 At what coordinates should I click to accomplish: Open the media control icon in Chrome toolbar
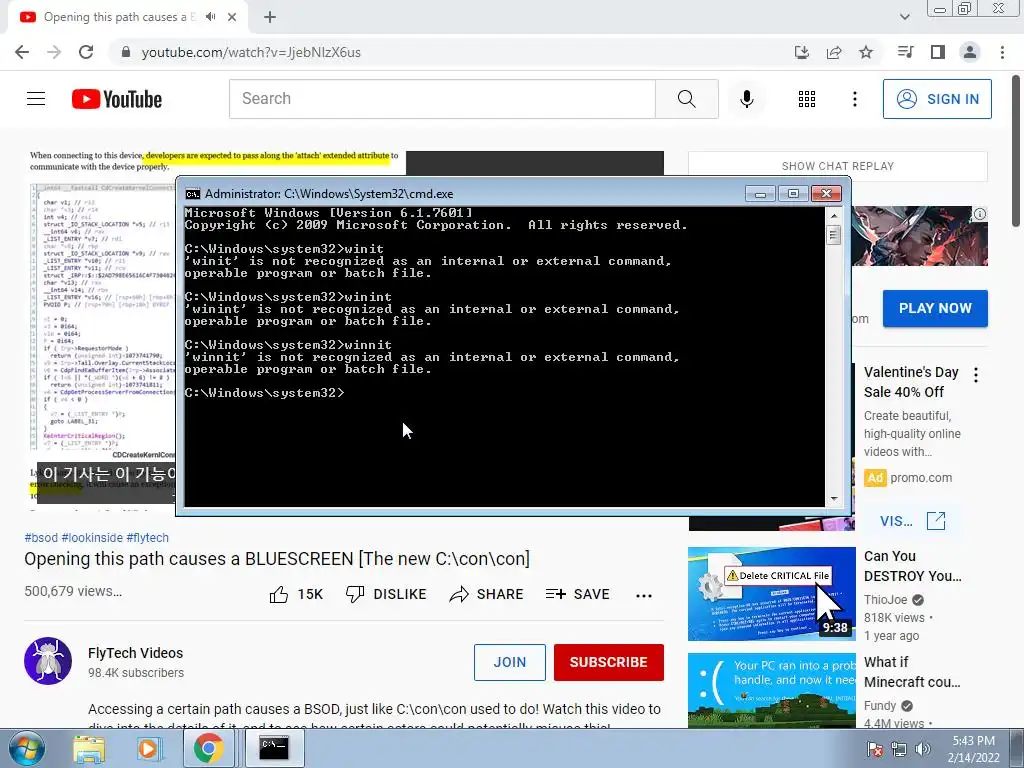905,52
